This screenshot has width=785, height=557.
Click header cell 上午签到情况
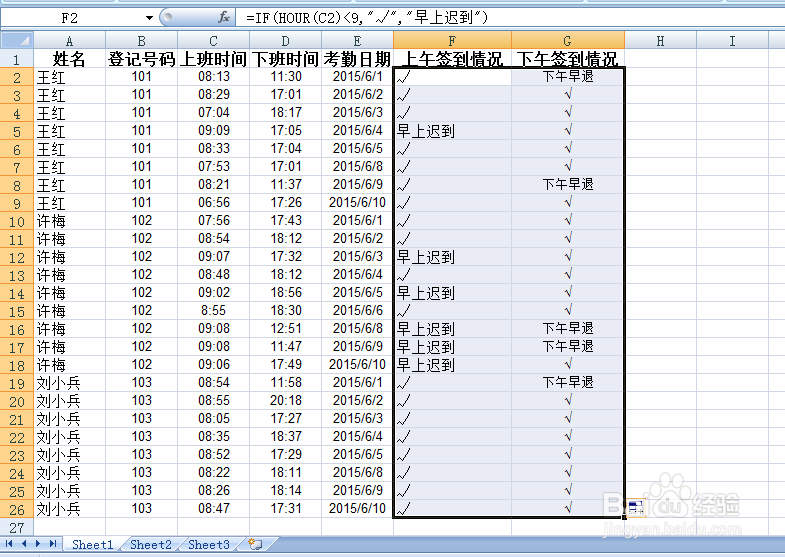453,59
